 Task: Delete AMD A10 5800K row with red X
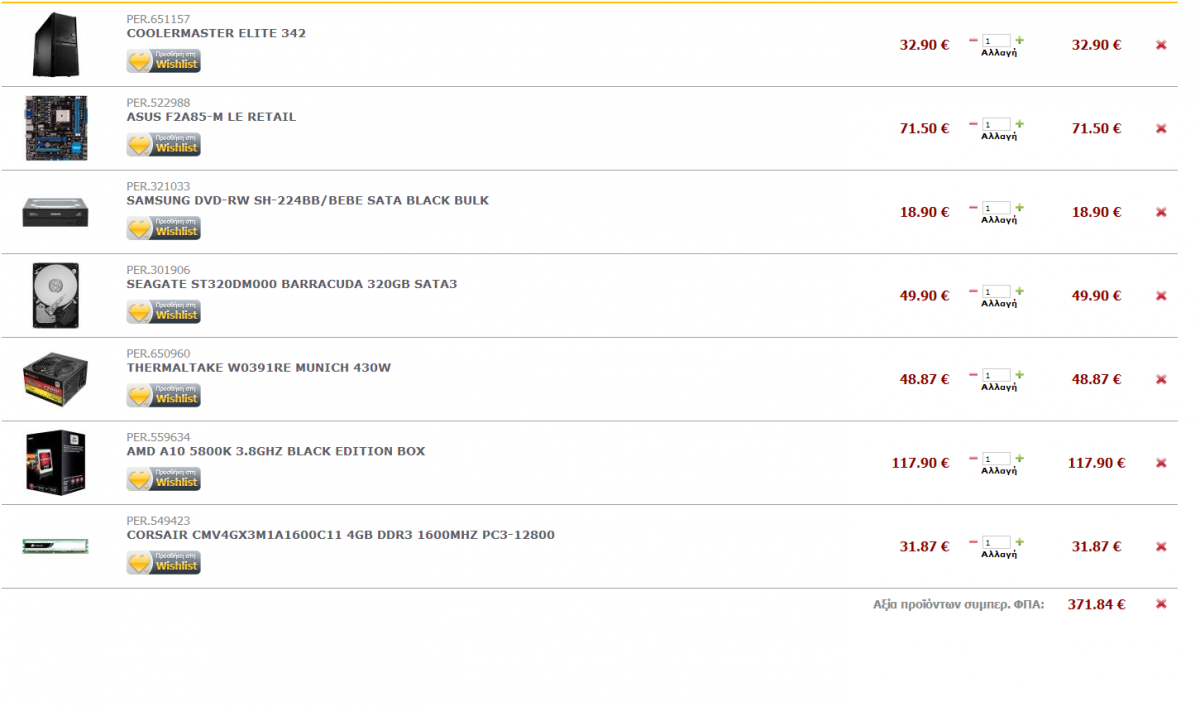pos(1161,463)
